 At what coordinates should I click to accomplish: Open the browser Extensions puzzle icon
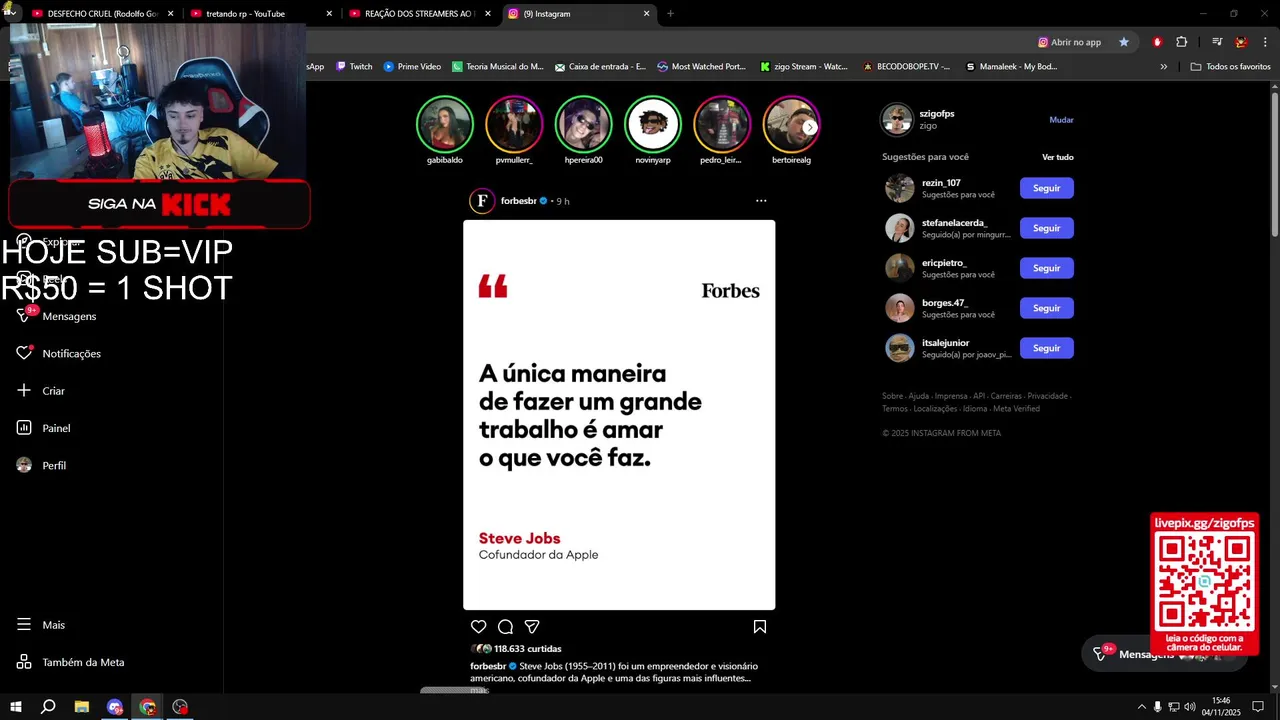1182,42
